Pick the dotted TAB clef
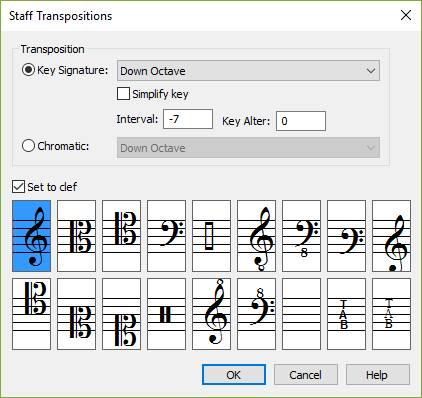Image resolution: width=422 pixels, height=398 pixels. click(391, 314)
